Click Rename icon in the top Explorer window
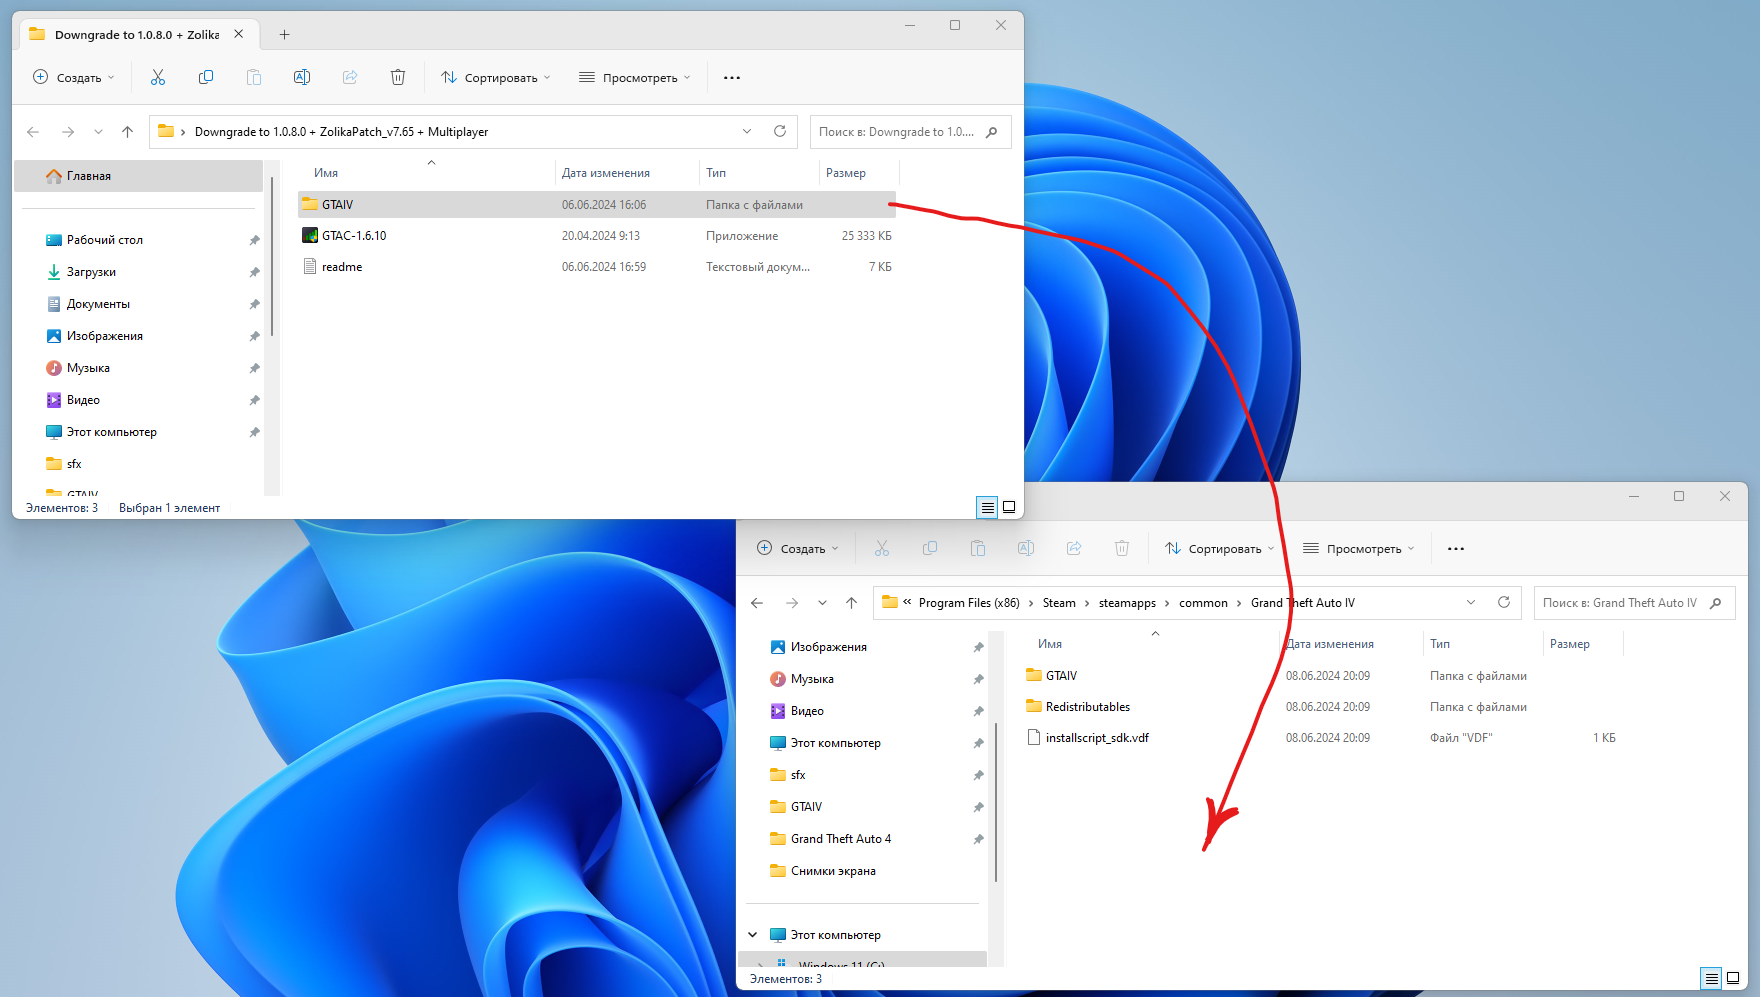 [302, 77]
